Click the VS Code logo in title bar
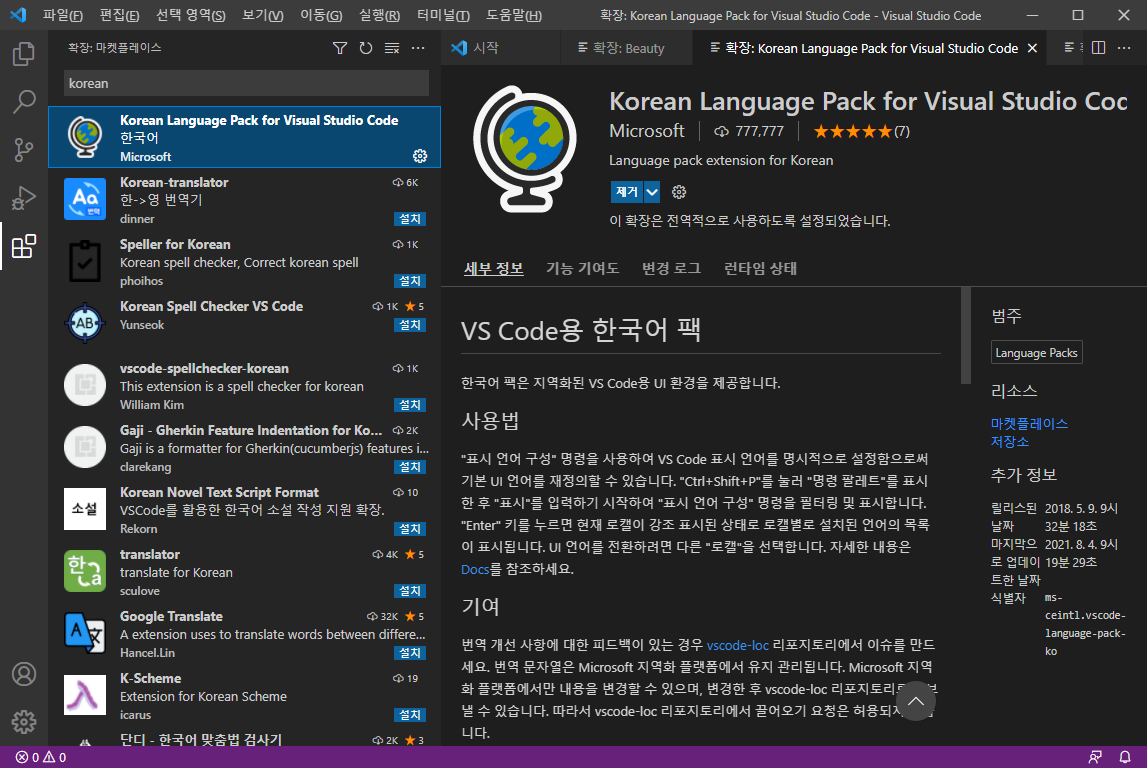 point(18,15)
